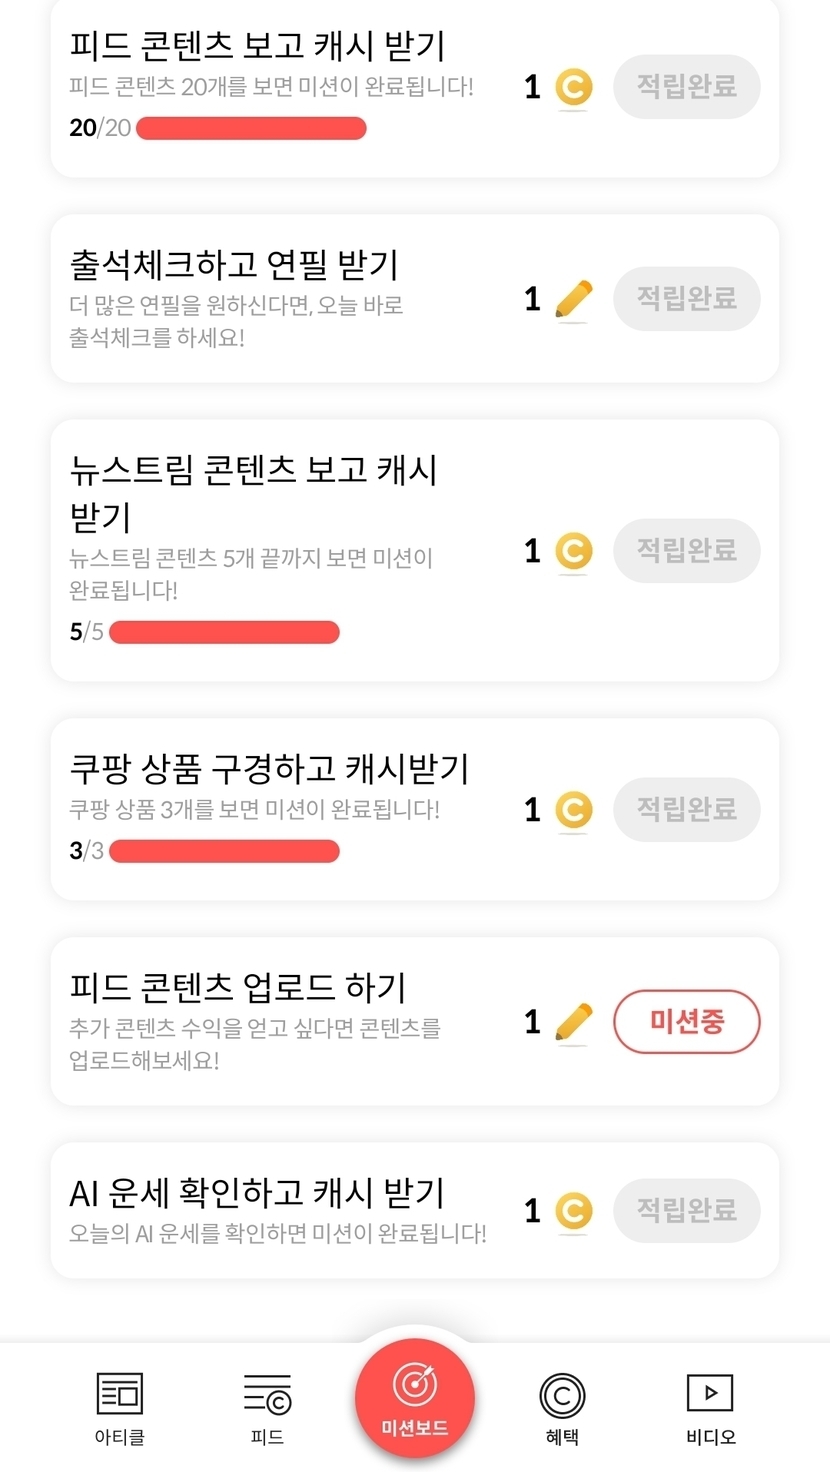Click the 20/20 feed content progress bar

point(251,128)
